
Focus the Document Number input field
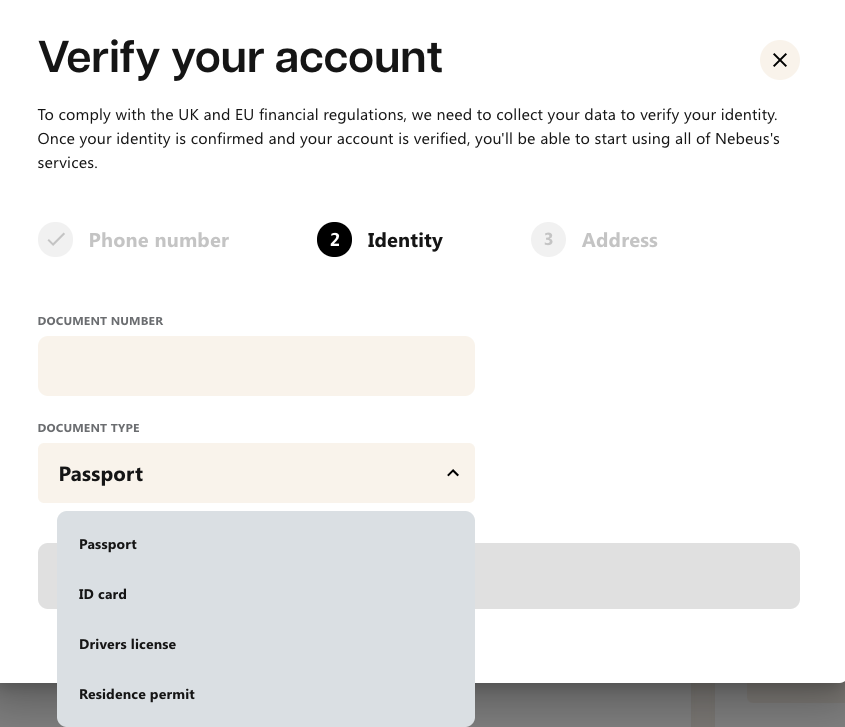click(x=256, y=366)
